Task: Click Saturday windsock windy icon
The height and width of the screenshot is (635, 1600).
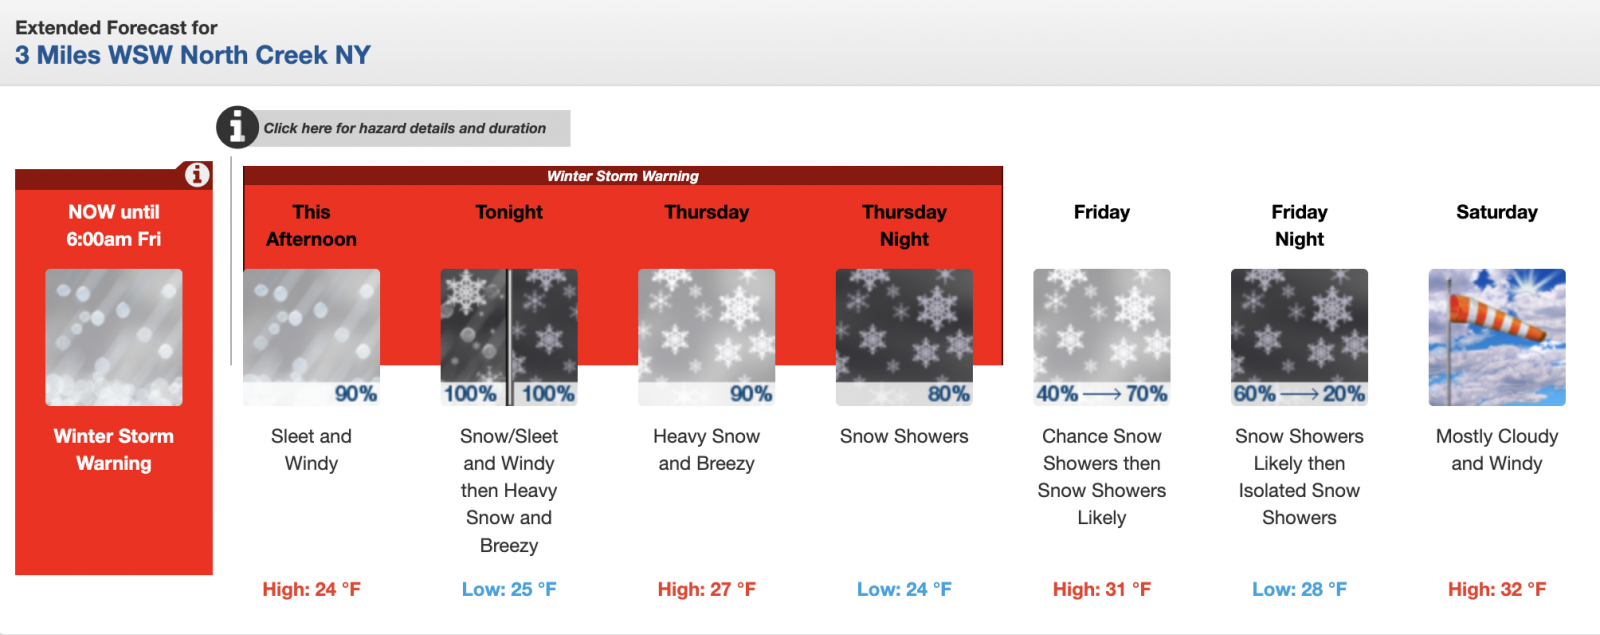Action: point(1496,337)
